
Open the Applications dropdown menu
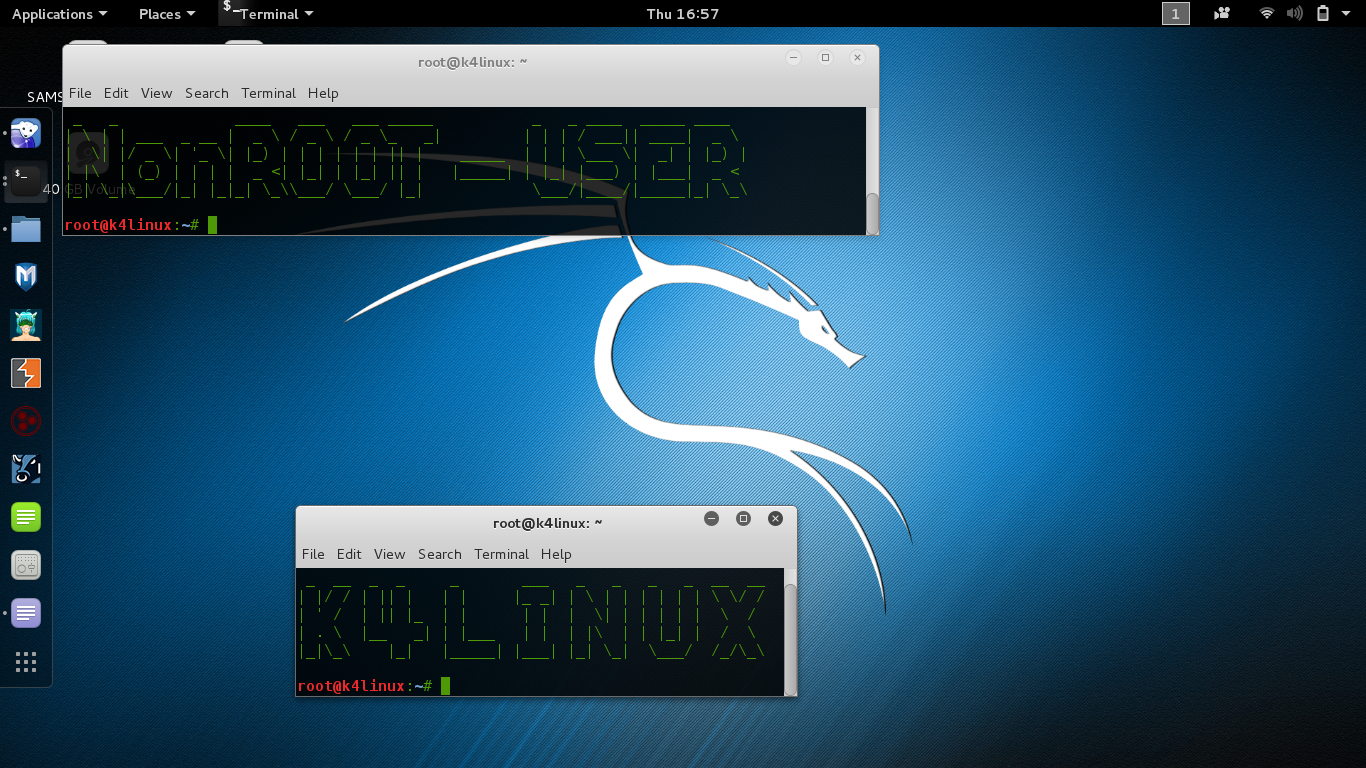pos(59,14)
